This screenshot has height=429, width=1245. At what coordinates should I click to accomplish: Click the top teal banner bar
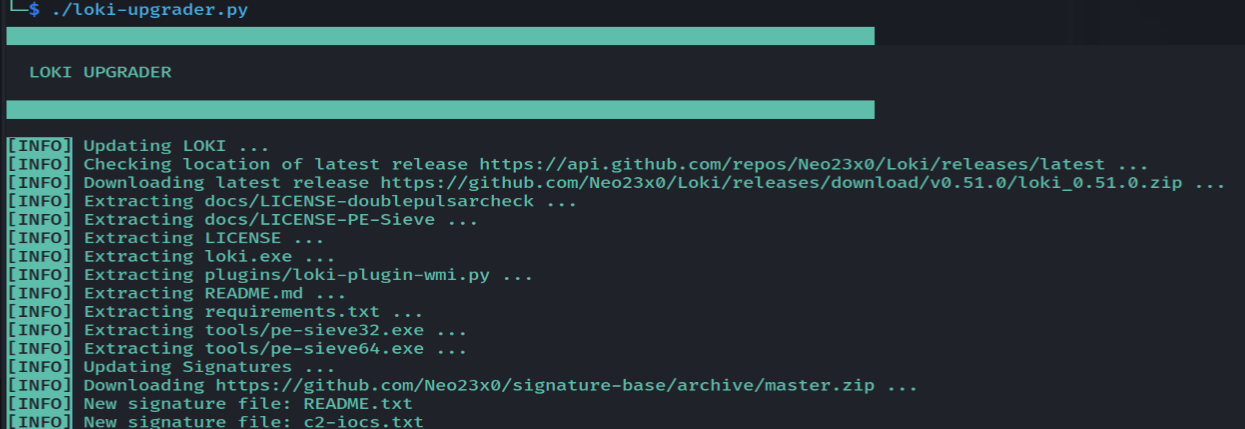click(x=440, y=36)
